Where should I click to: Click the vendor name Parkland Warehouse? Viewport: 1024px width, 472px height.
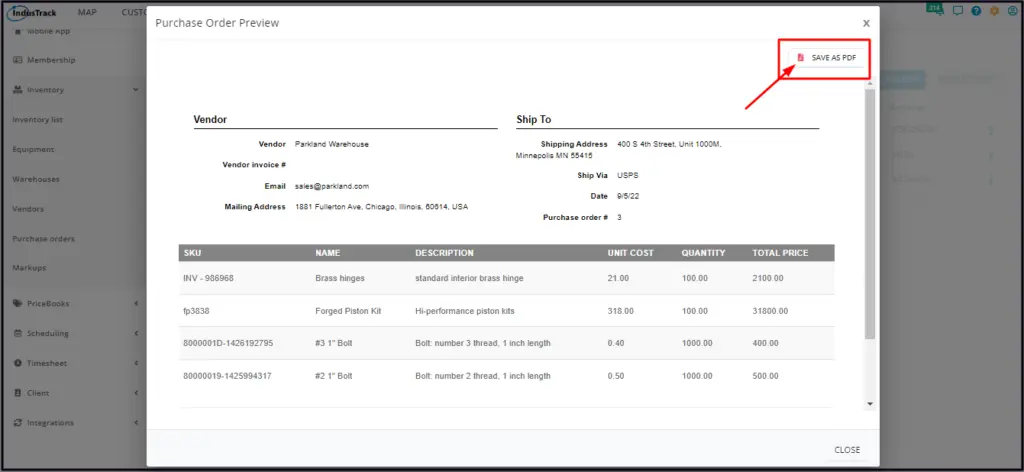[x=332, y=144]
